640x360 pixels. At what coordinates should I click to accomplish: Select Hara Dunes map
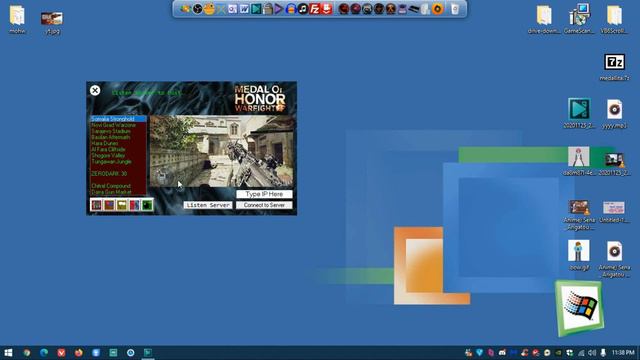[x=118, y=143]
